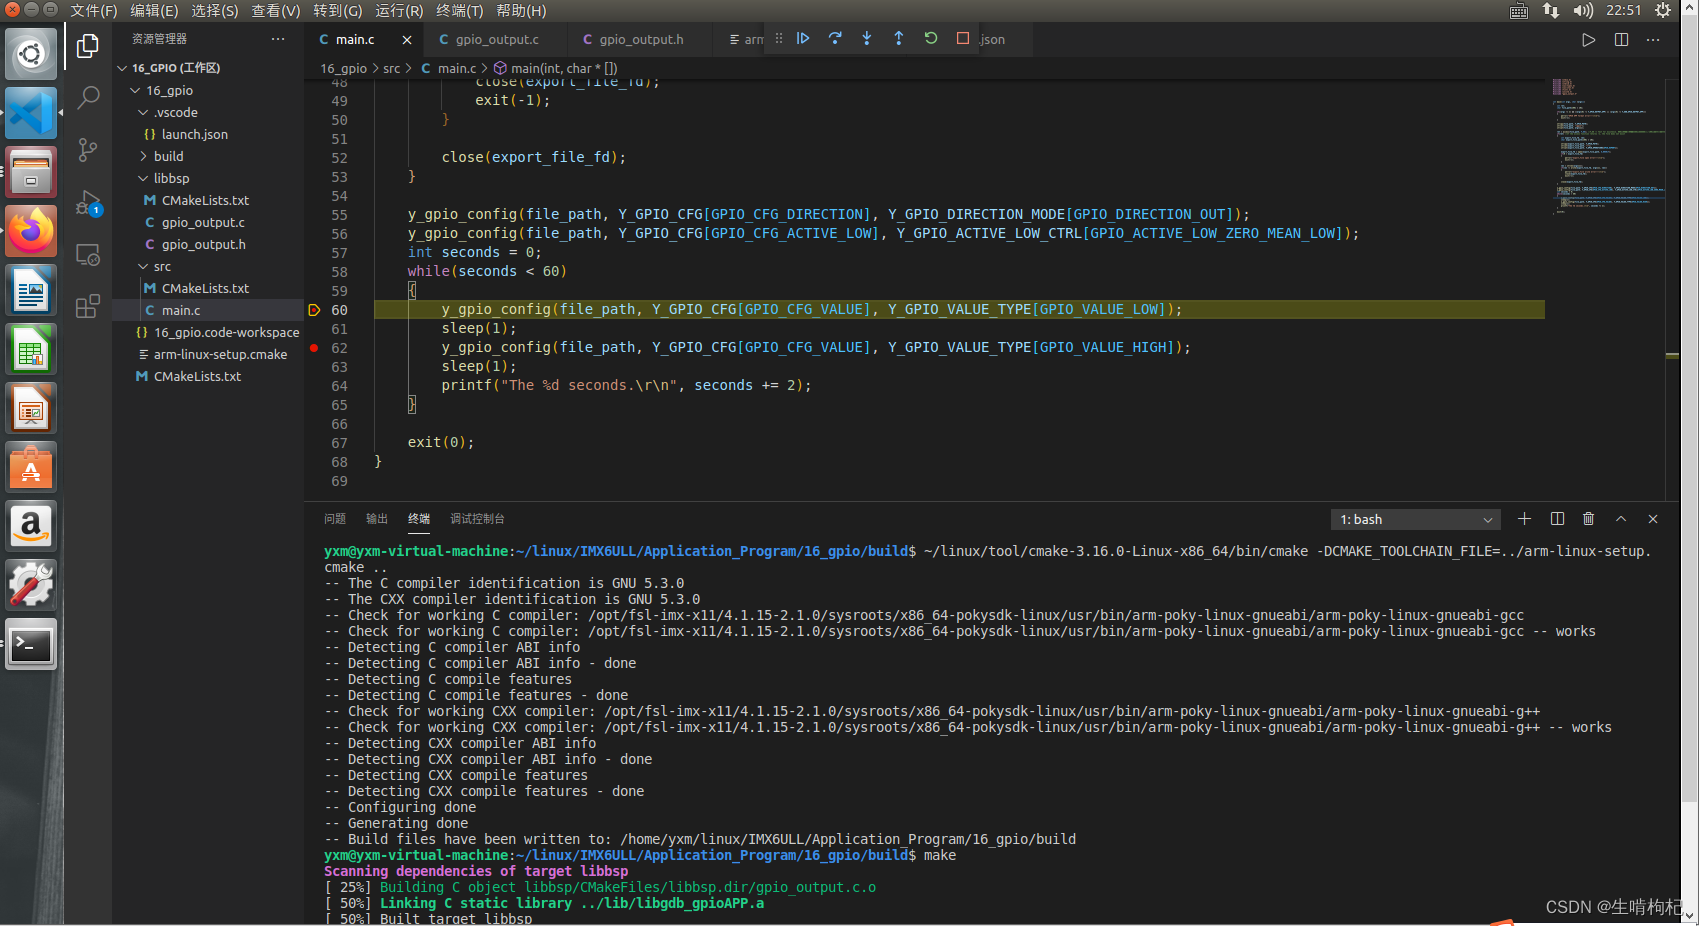The height and width of the screenshot is (926, 1699).
Task: Open the Remote Explorer view
Action: 88,255
